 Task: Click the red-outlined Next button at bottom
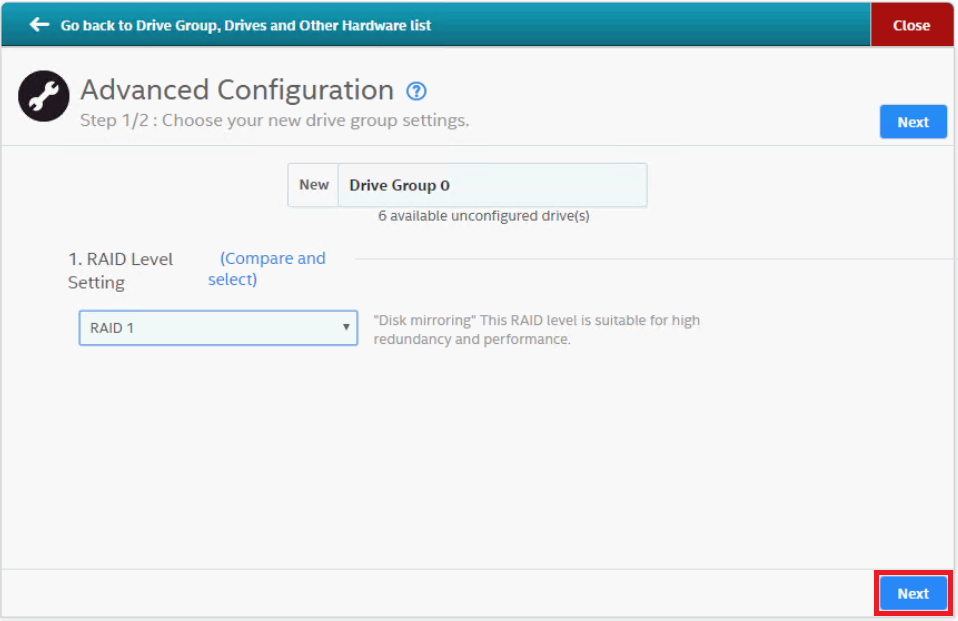point(912,593)
